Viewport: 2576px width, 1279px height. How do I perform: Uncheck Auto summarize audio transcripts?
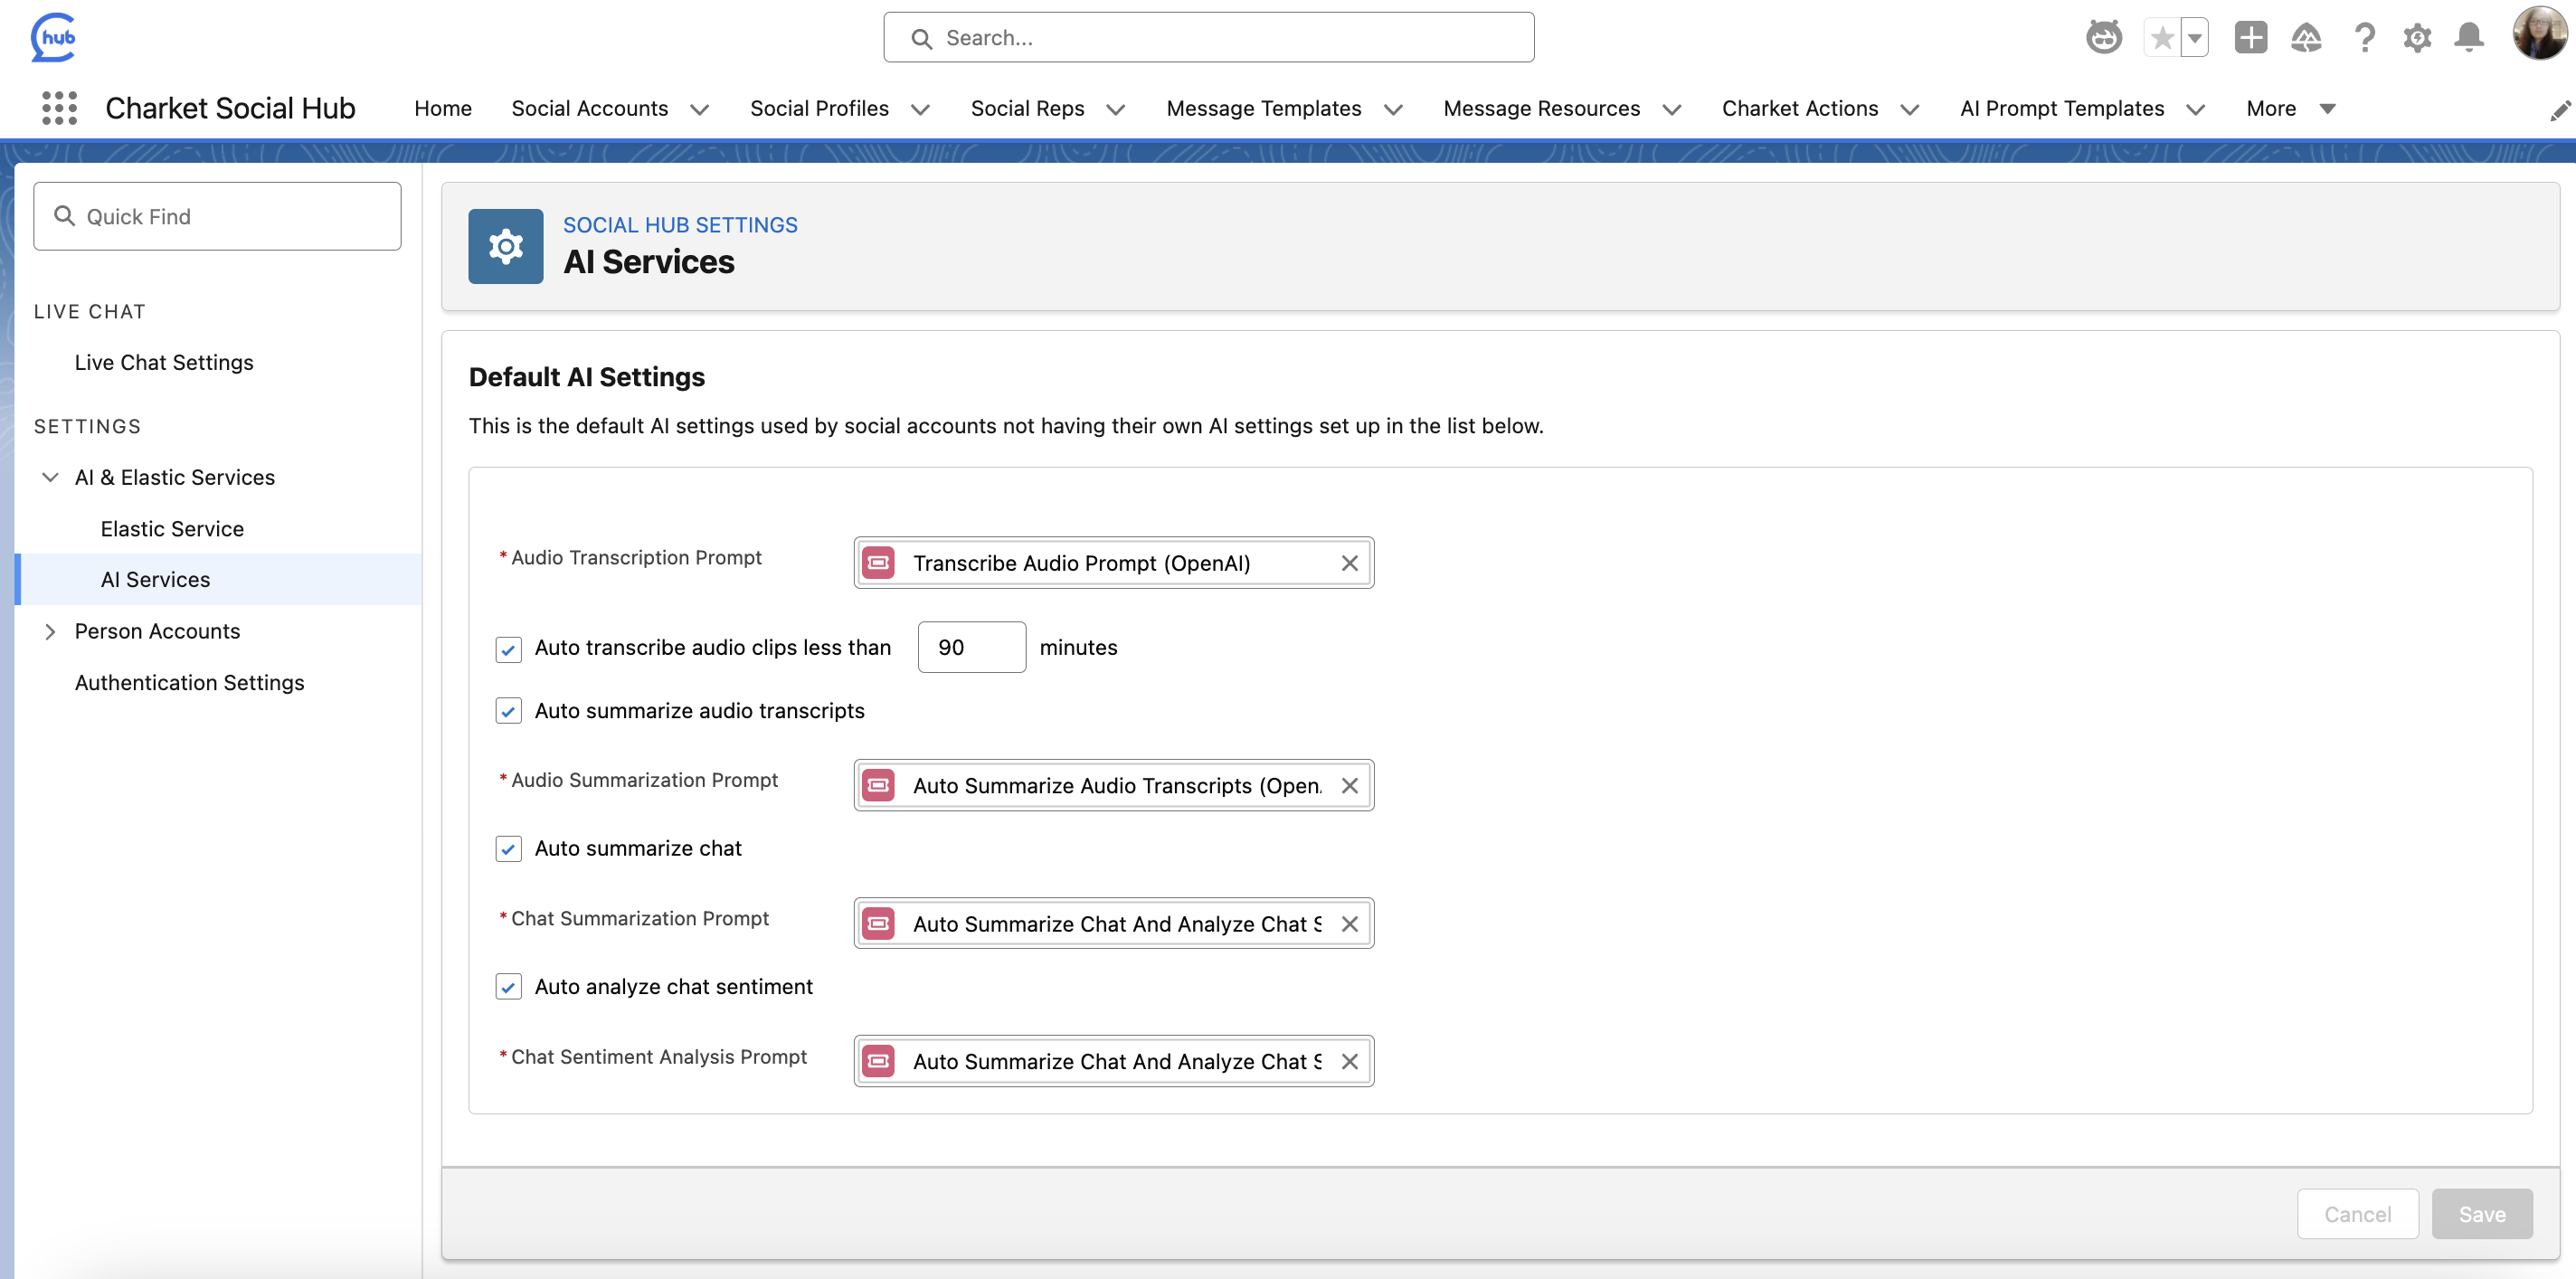pos(508,711)
